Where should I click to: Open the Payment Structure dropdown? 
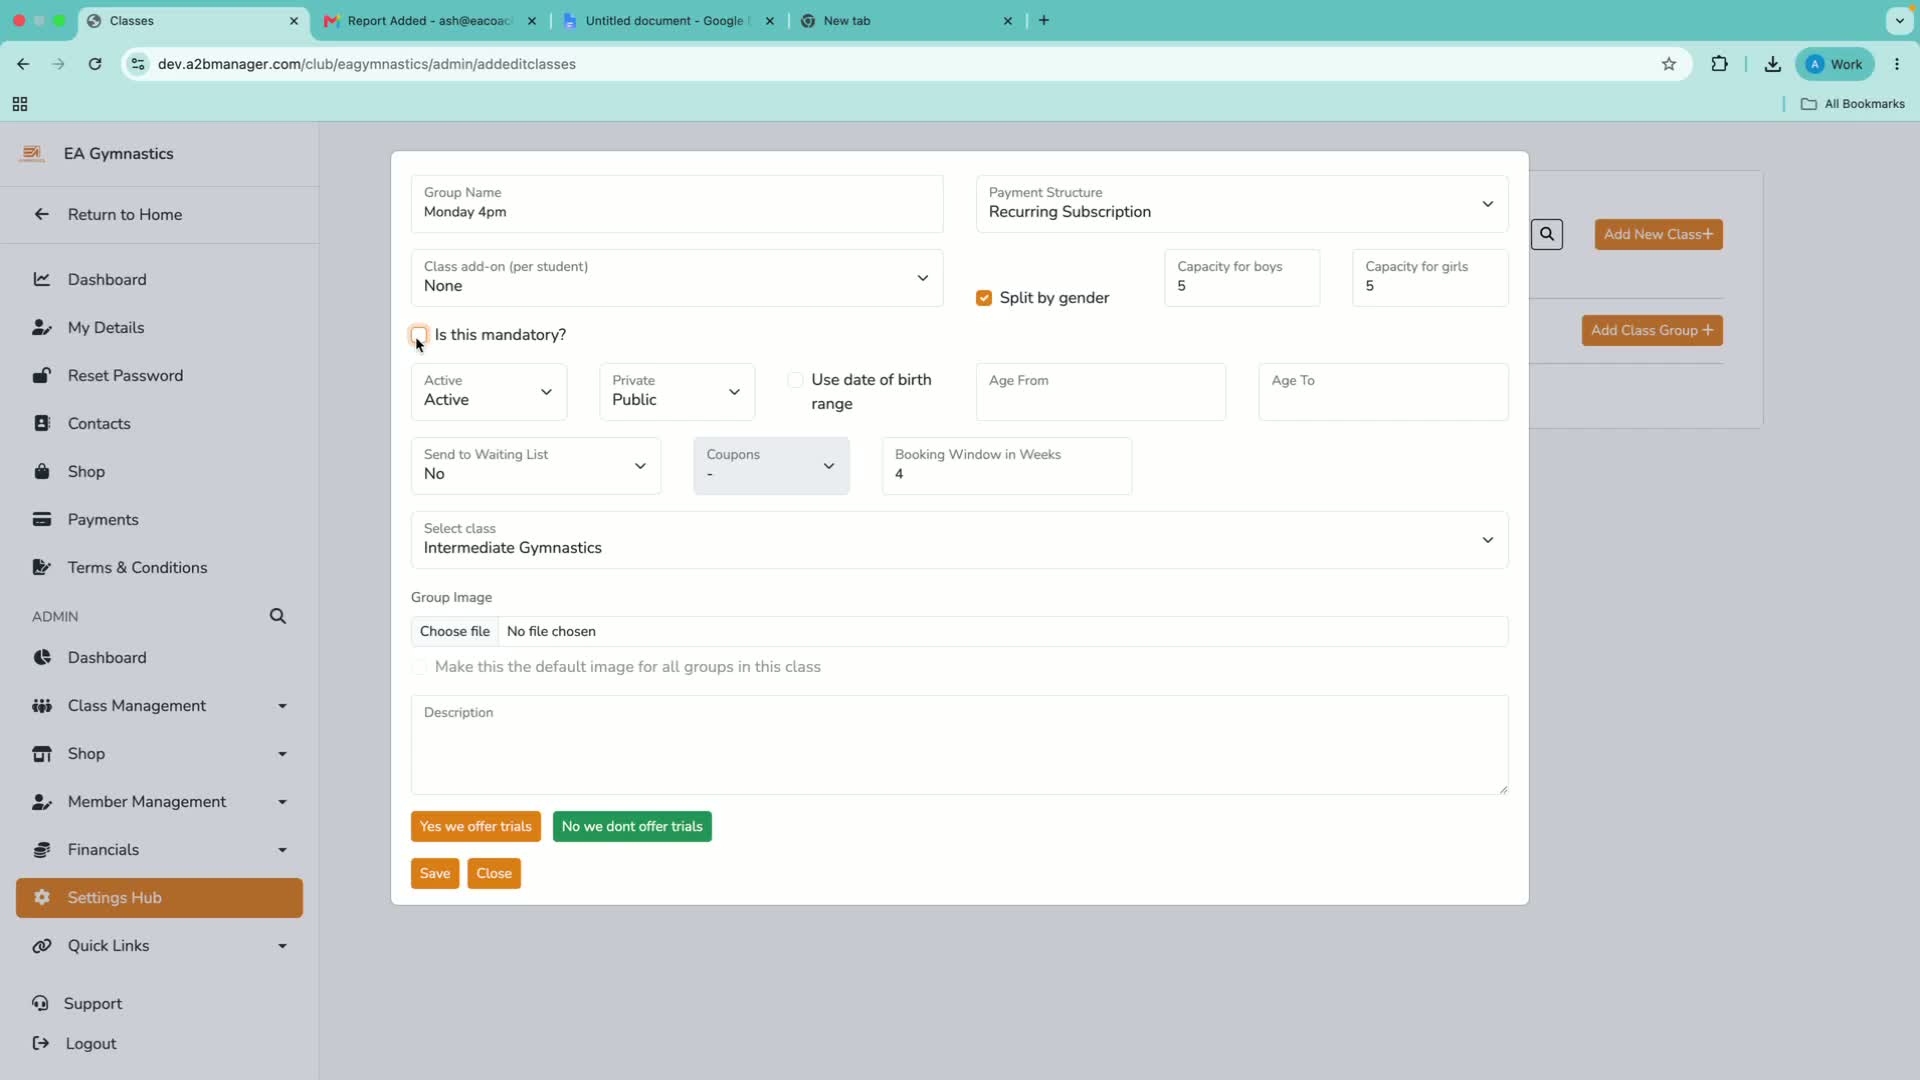[x=1242, y=204]
